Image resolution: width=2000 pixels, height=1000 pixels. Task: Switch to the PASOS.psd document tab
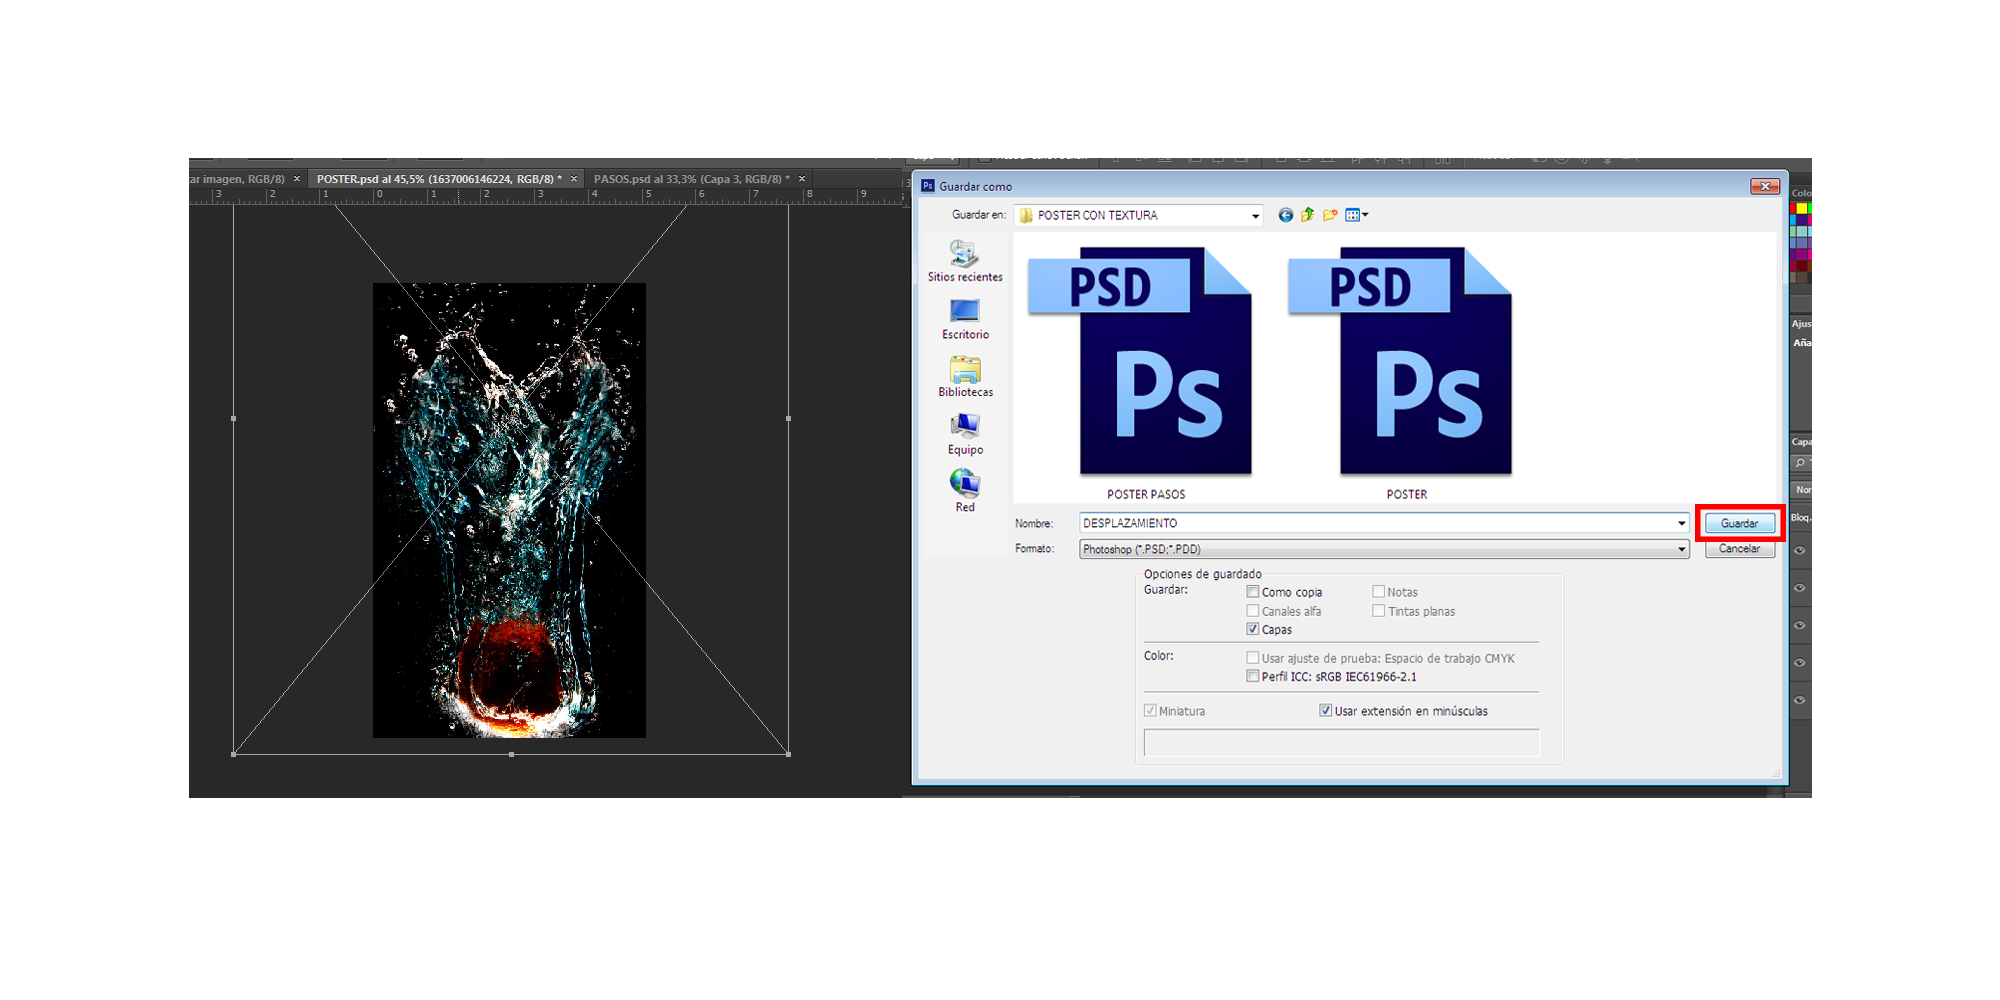pyautogui.click(x=691, y=179)
